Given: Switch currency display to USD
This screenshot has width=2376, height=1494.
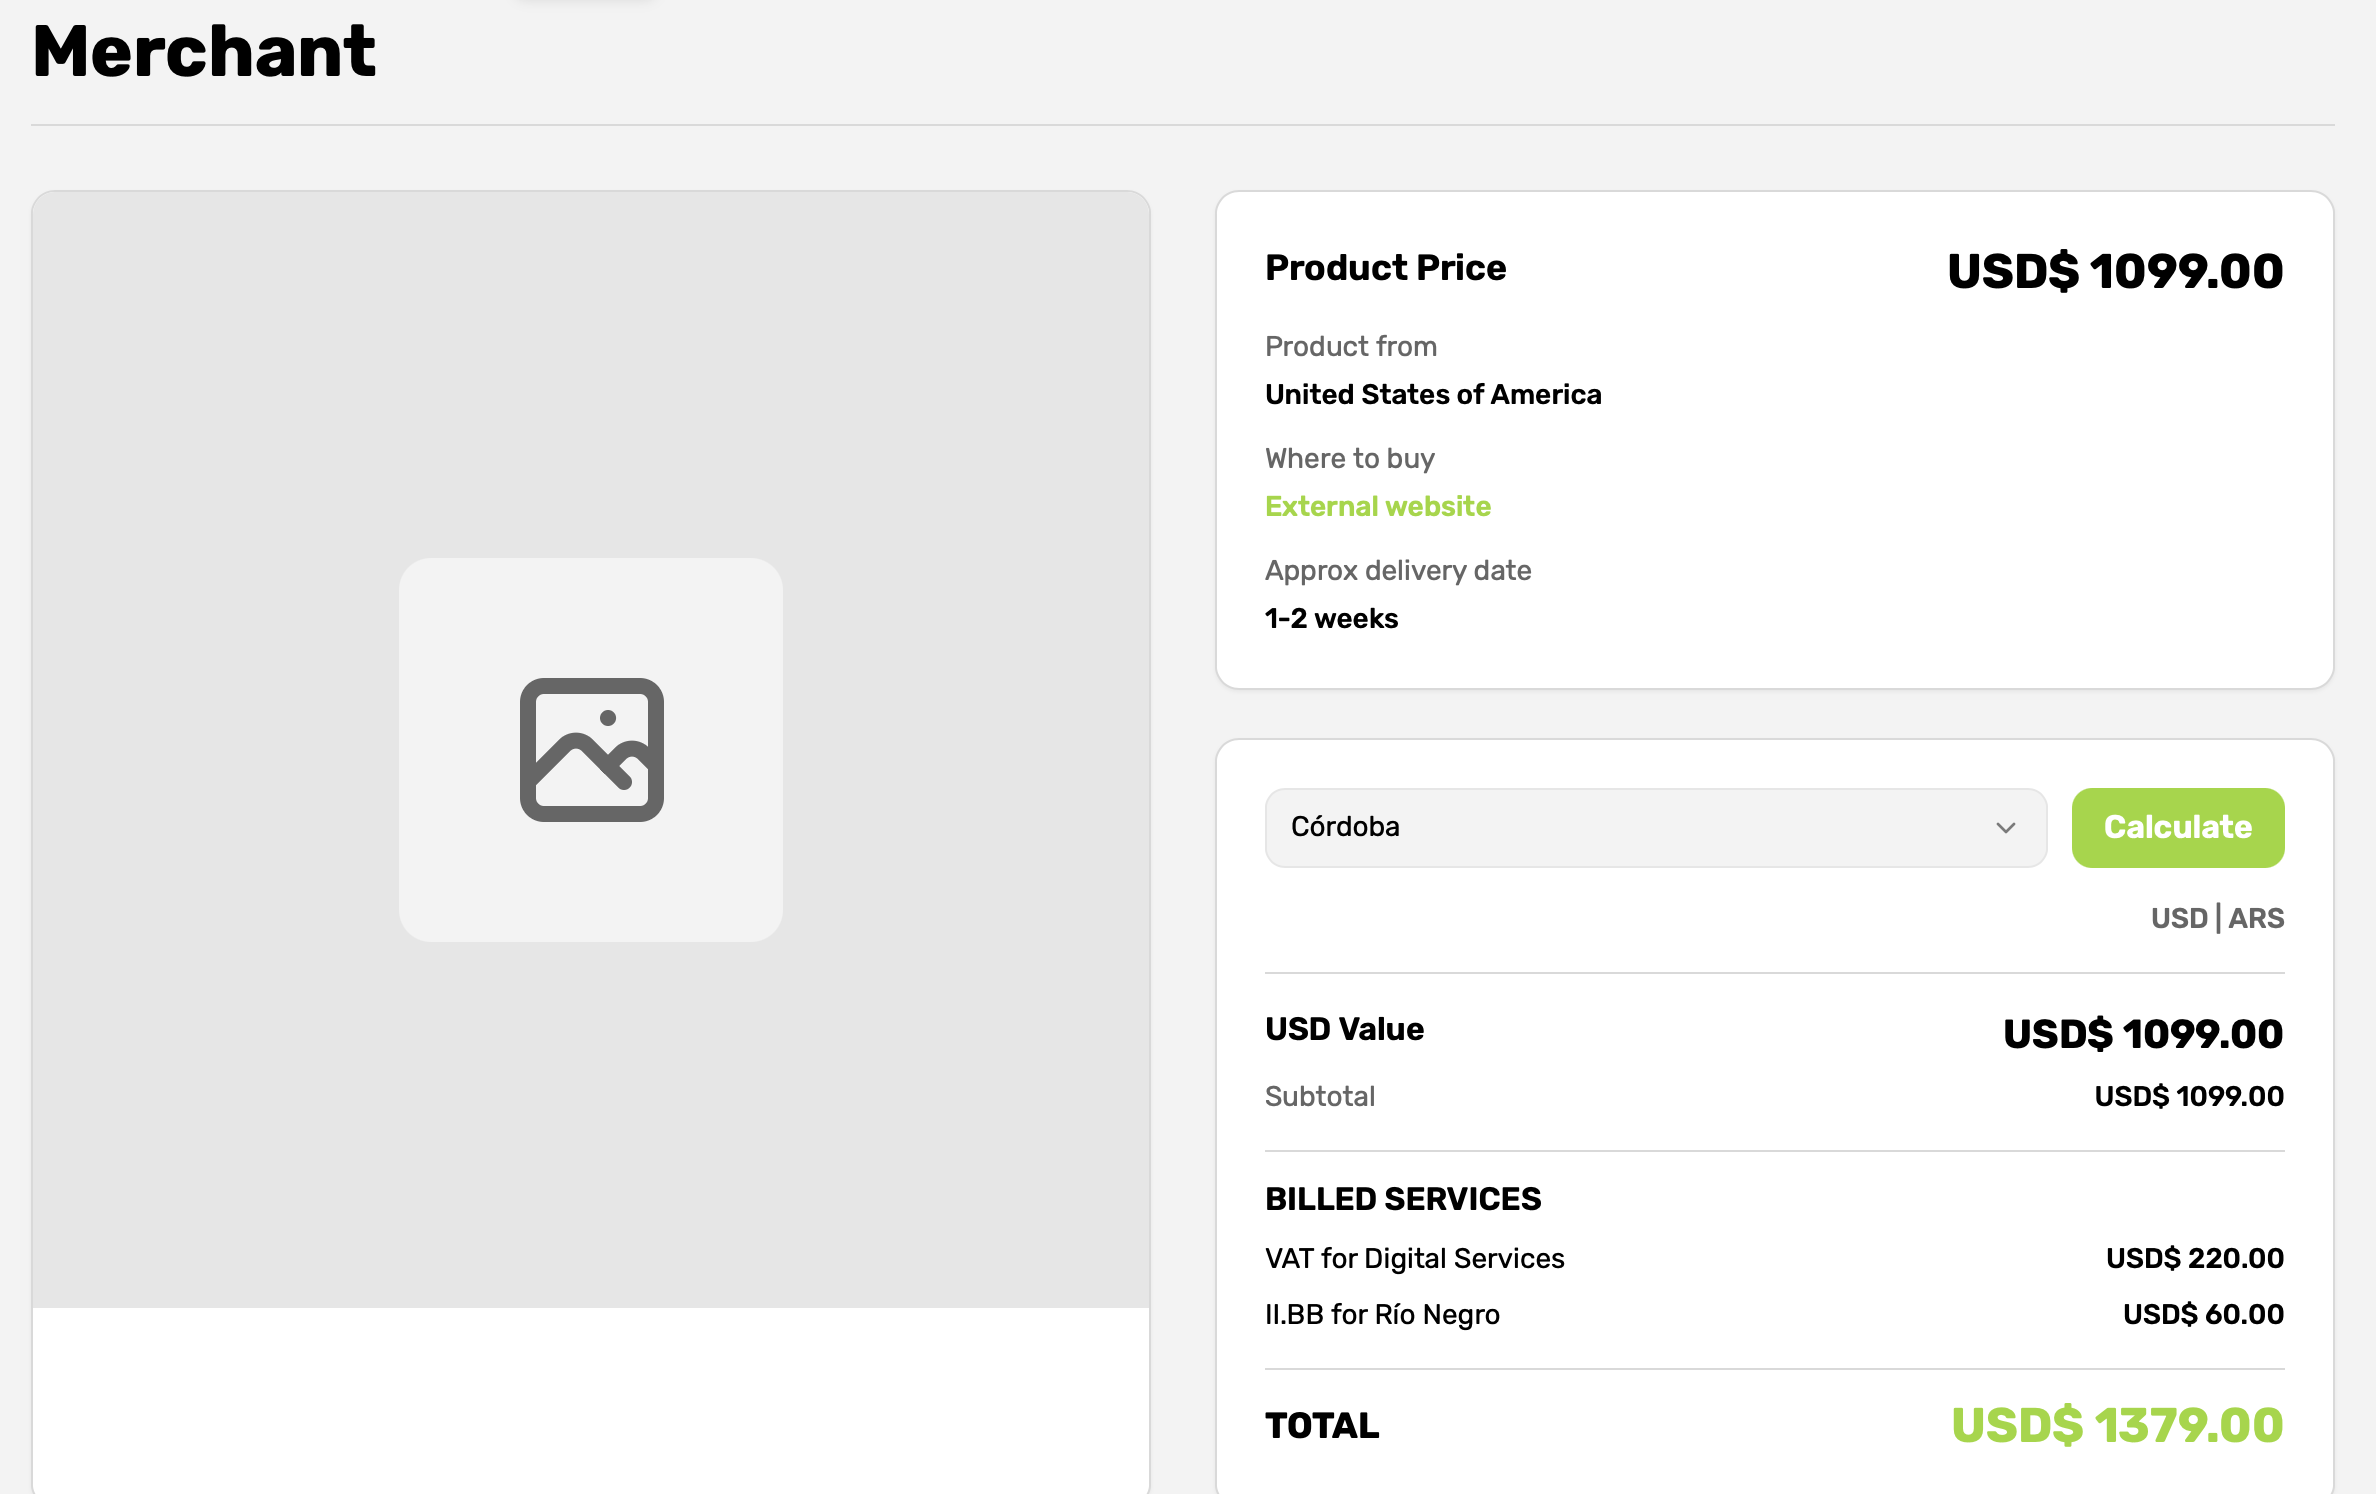Looking at the screenshot, I should (x=2178, y=918).
